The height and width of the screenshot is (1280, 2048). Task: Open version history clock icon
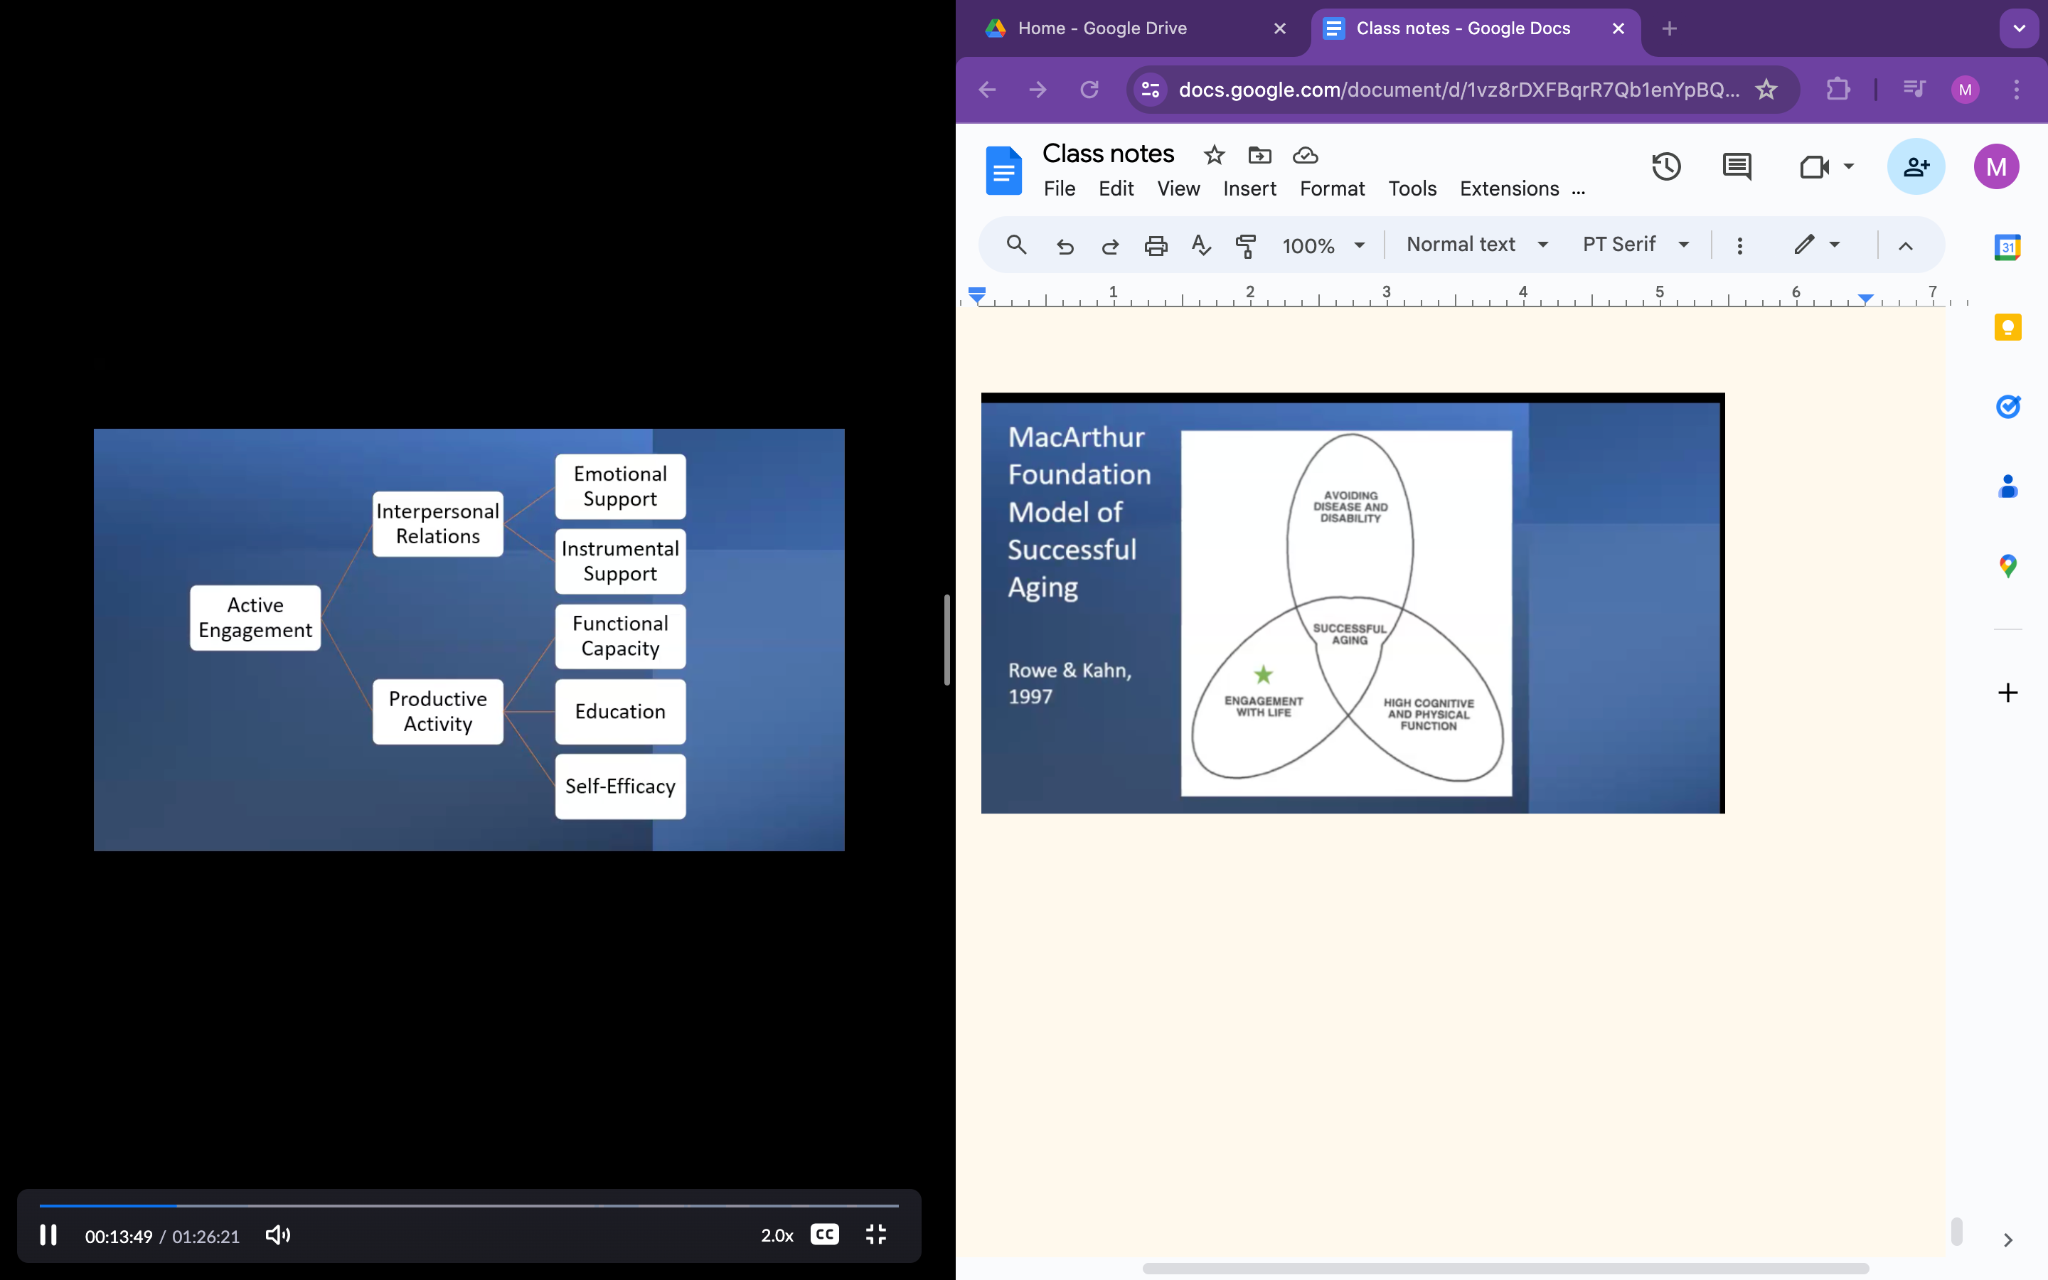point(1666,167)
